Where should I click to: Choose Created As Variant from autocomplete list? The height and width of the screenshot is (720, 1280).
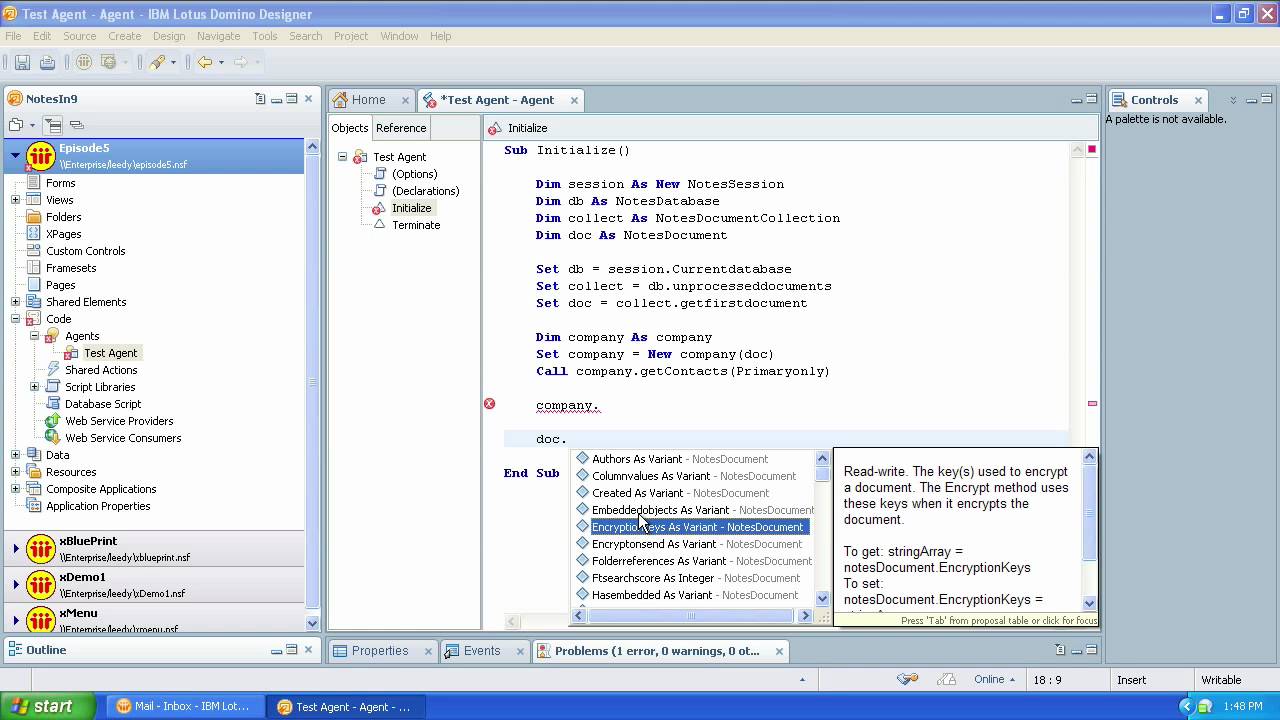[x=681, y=493]
